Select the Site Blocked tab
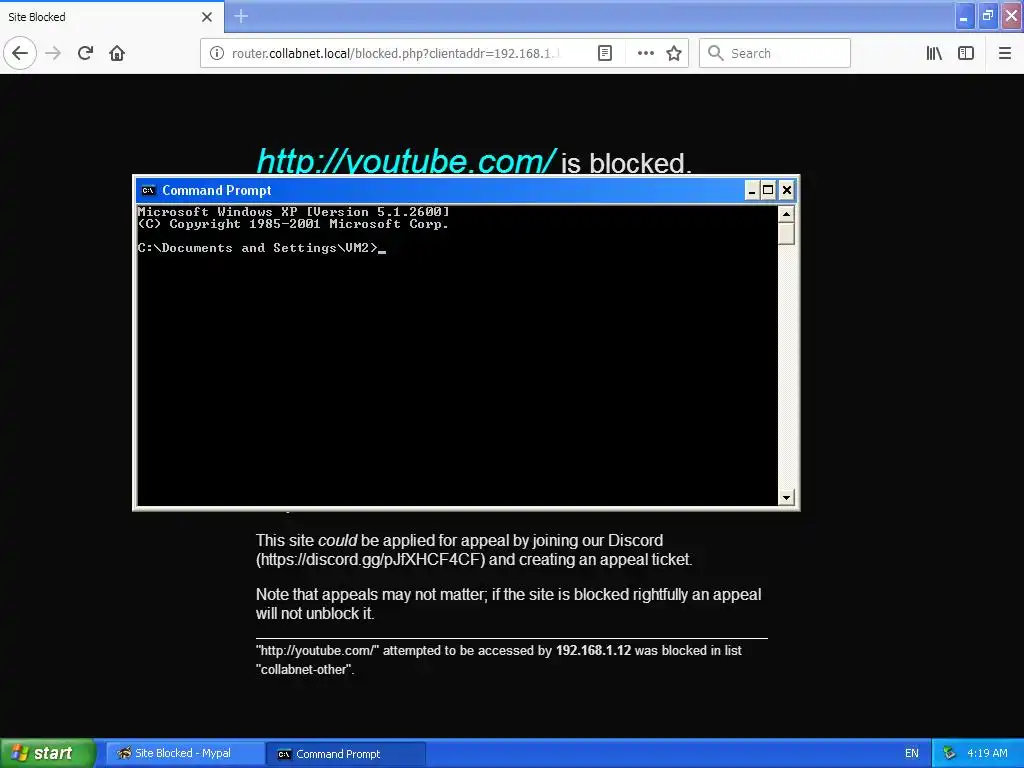 (x=112, y=17)
